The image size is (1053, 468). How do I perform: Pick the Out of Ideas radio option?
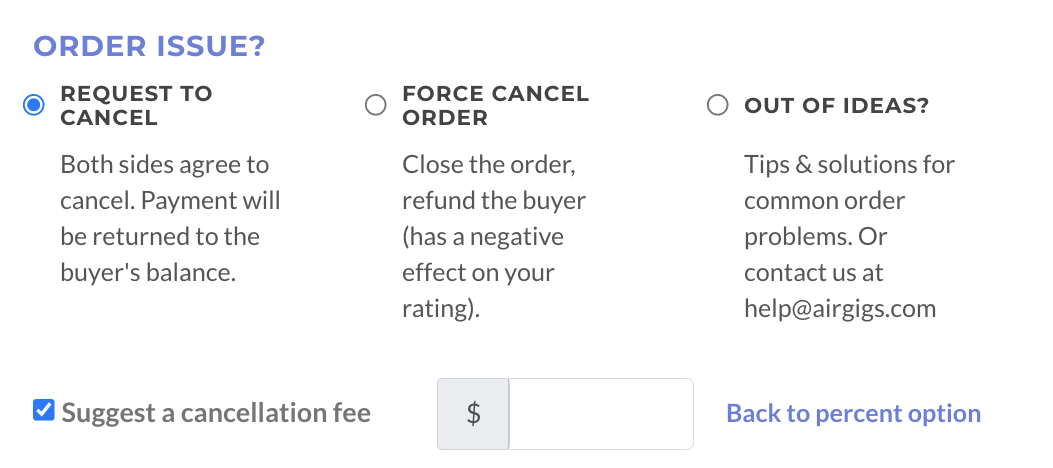pyautogui.click(x=717, y=105)
